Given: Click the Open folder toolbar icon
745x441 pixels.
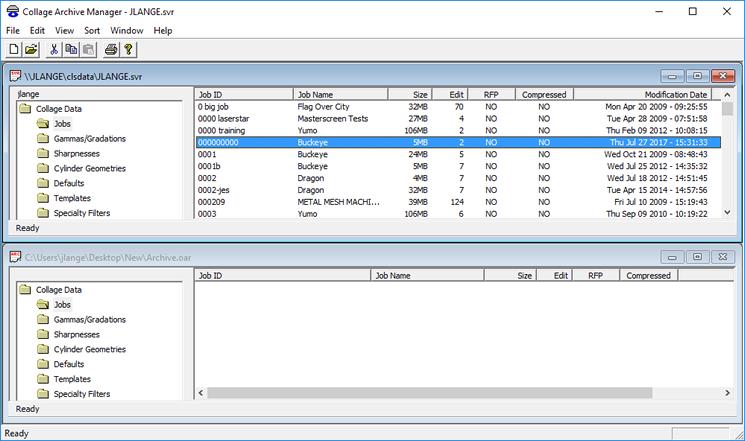Looking at the screenshot, I should (x=31, y=49).
